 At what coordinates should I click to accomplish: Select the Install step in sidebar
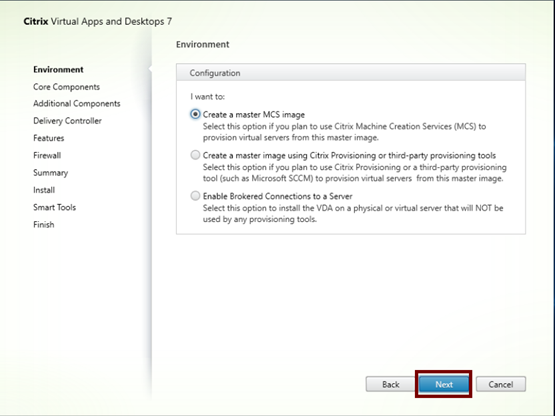click(x=44, y=190)
